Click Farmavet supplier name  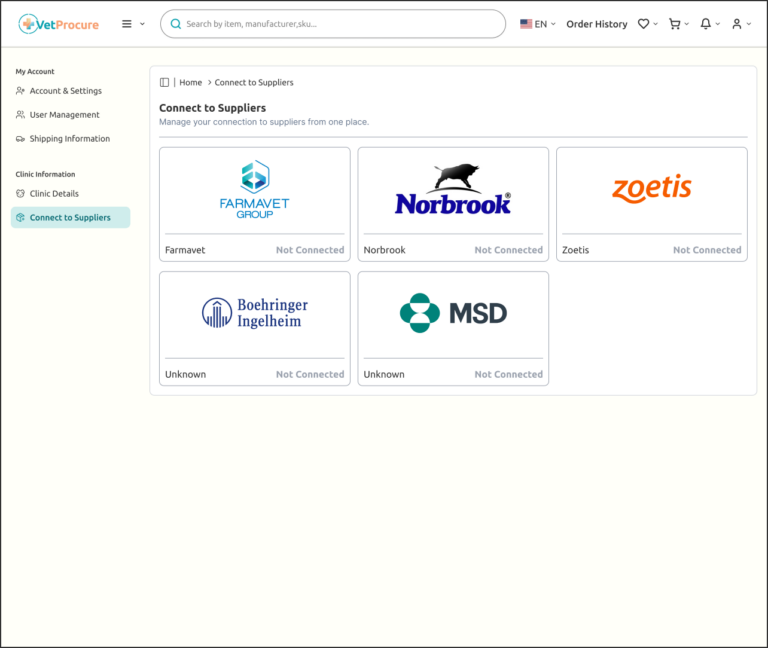point(185,250)
